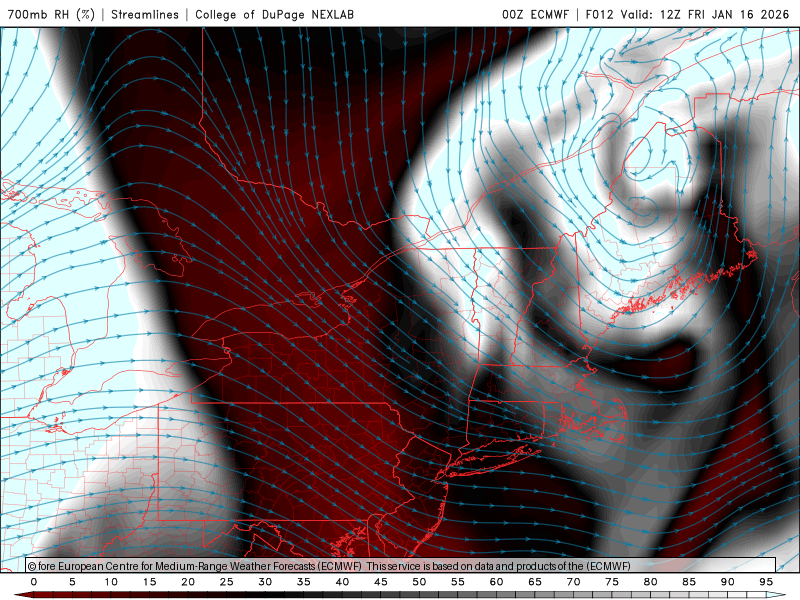Click the 'F012' forecast hour label
Image resolution: width=800 pixels, height=600 pixels.
(x=599, y=14)
